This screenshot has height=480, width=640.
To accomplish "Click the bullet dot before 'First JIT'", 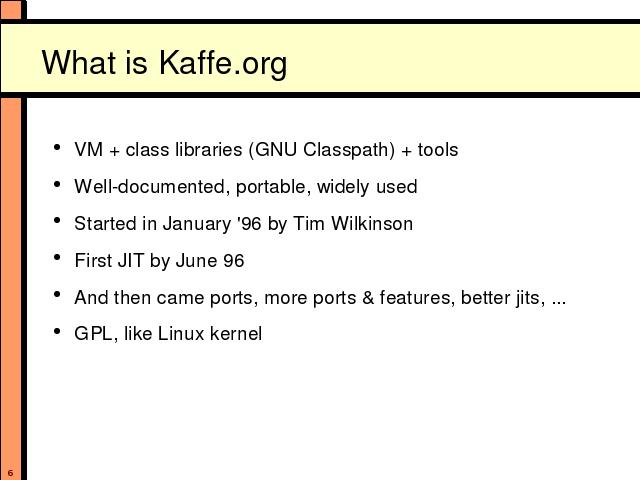I will tap(57, 258).
